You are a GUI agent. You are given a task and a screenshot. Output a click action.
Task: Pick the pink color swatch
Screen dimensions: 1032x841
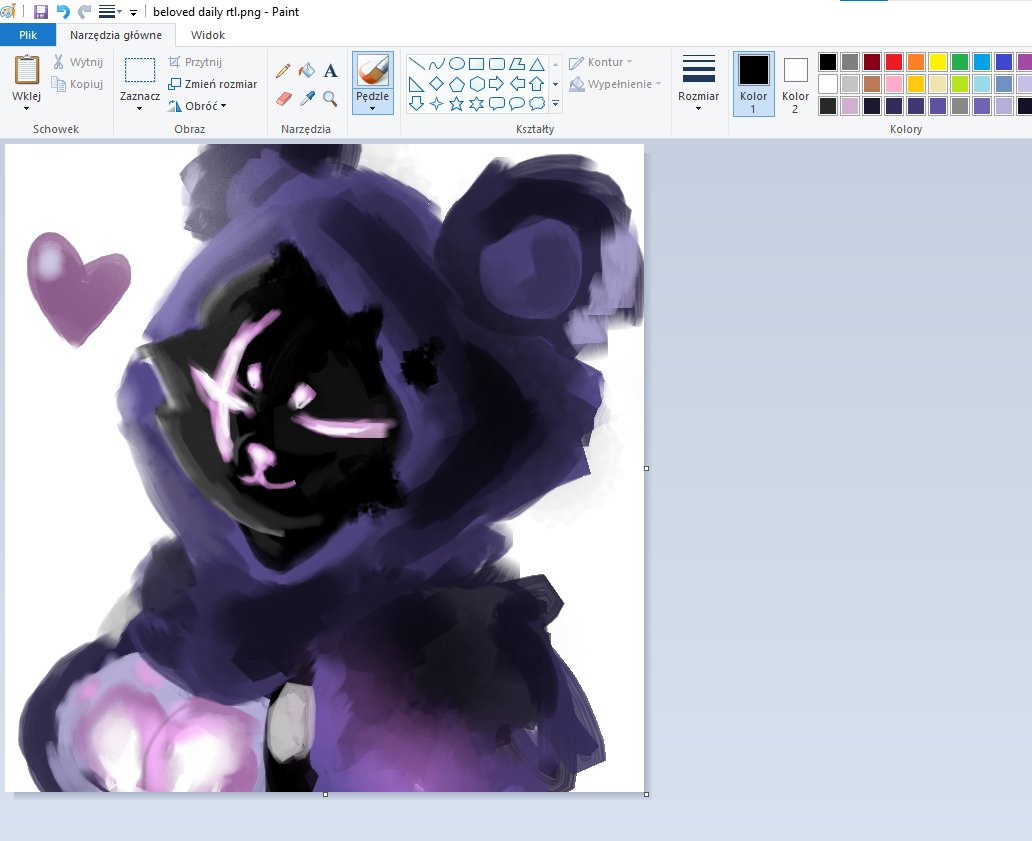pyautogui.click(x=894, y=84)
